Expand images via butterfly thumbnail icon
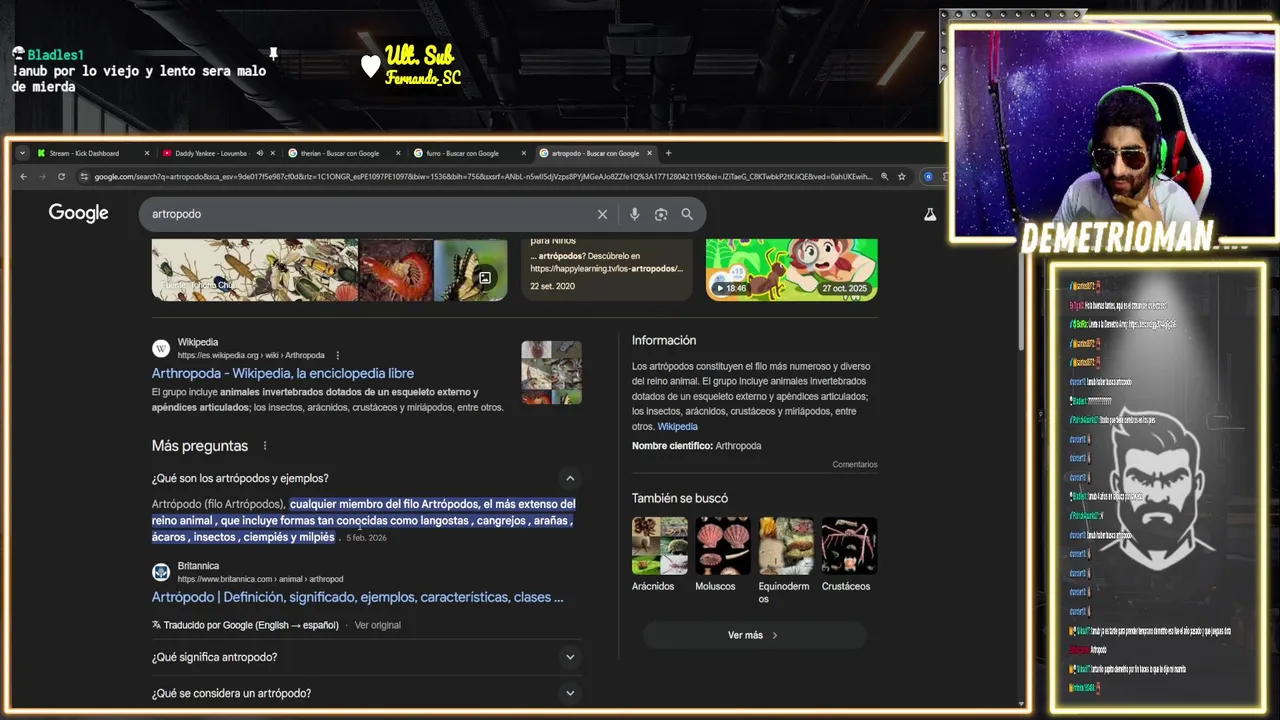Screen dimensions: 1280x720 pyautogui.click(x=485, y=278)
